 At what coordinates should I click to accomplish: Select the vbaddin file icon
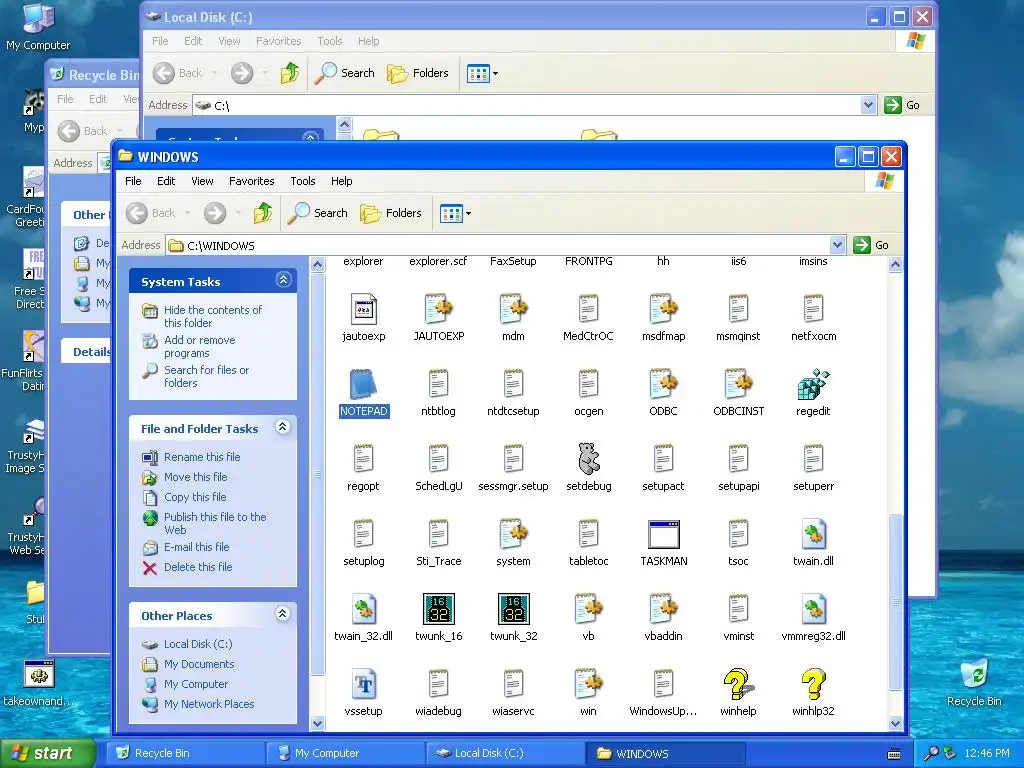(664, 609)
